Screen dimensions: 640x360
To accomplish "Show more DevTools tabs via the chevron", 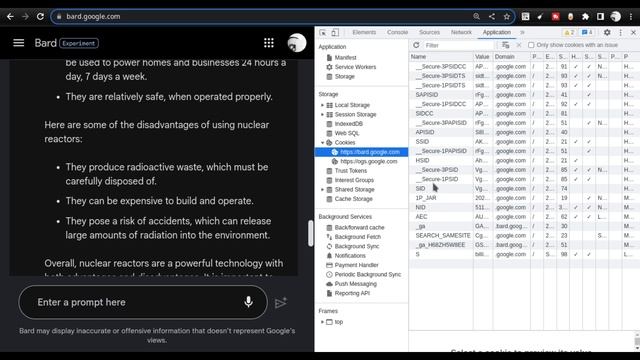I will (x=522, y=32).
